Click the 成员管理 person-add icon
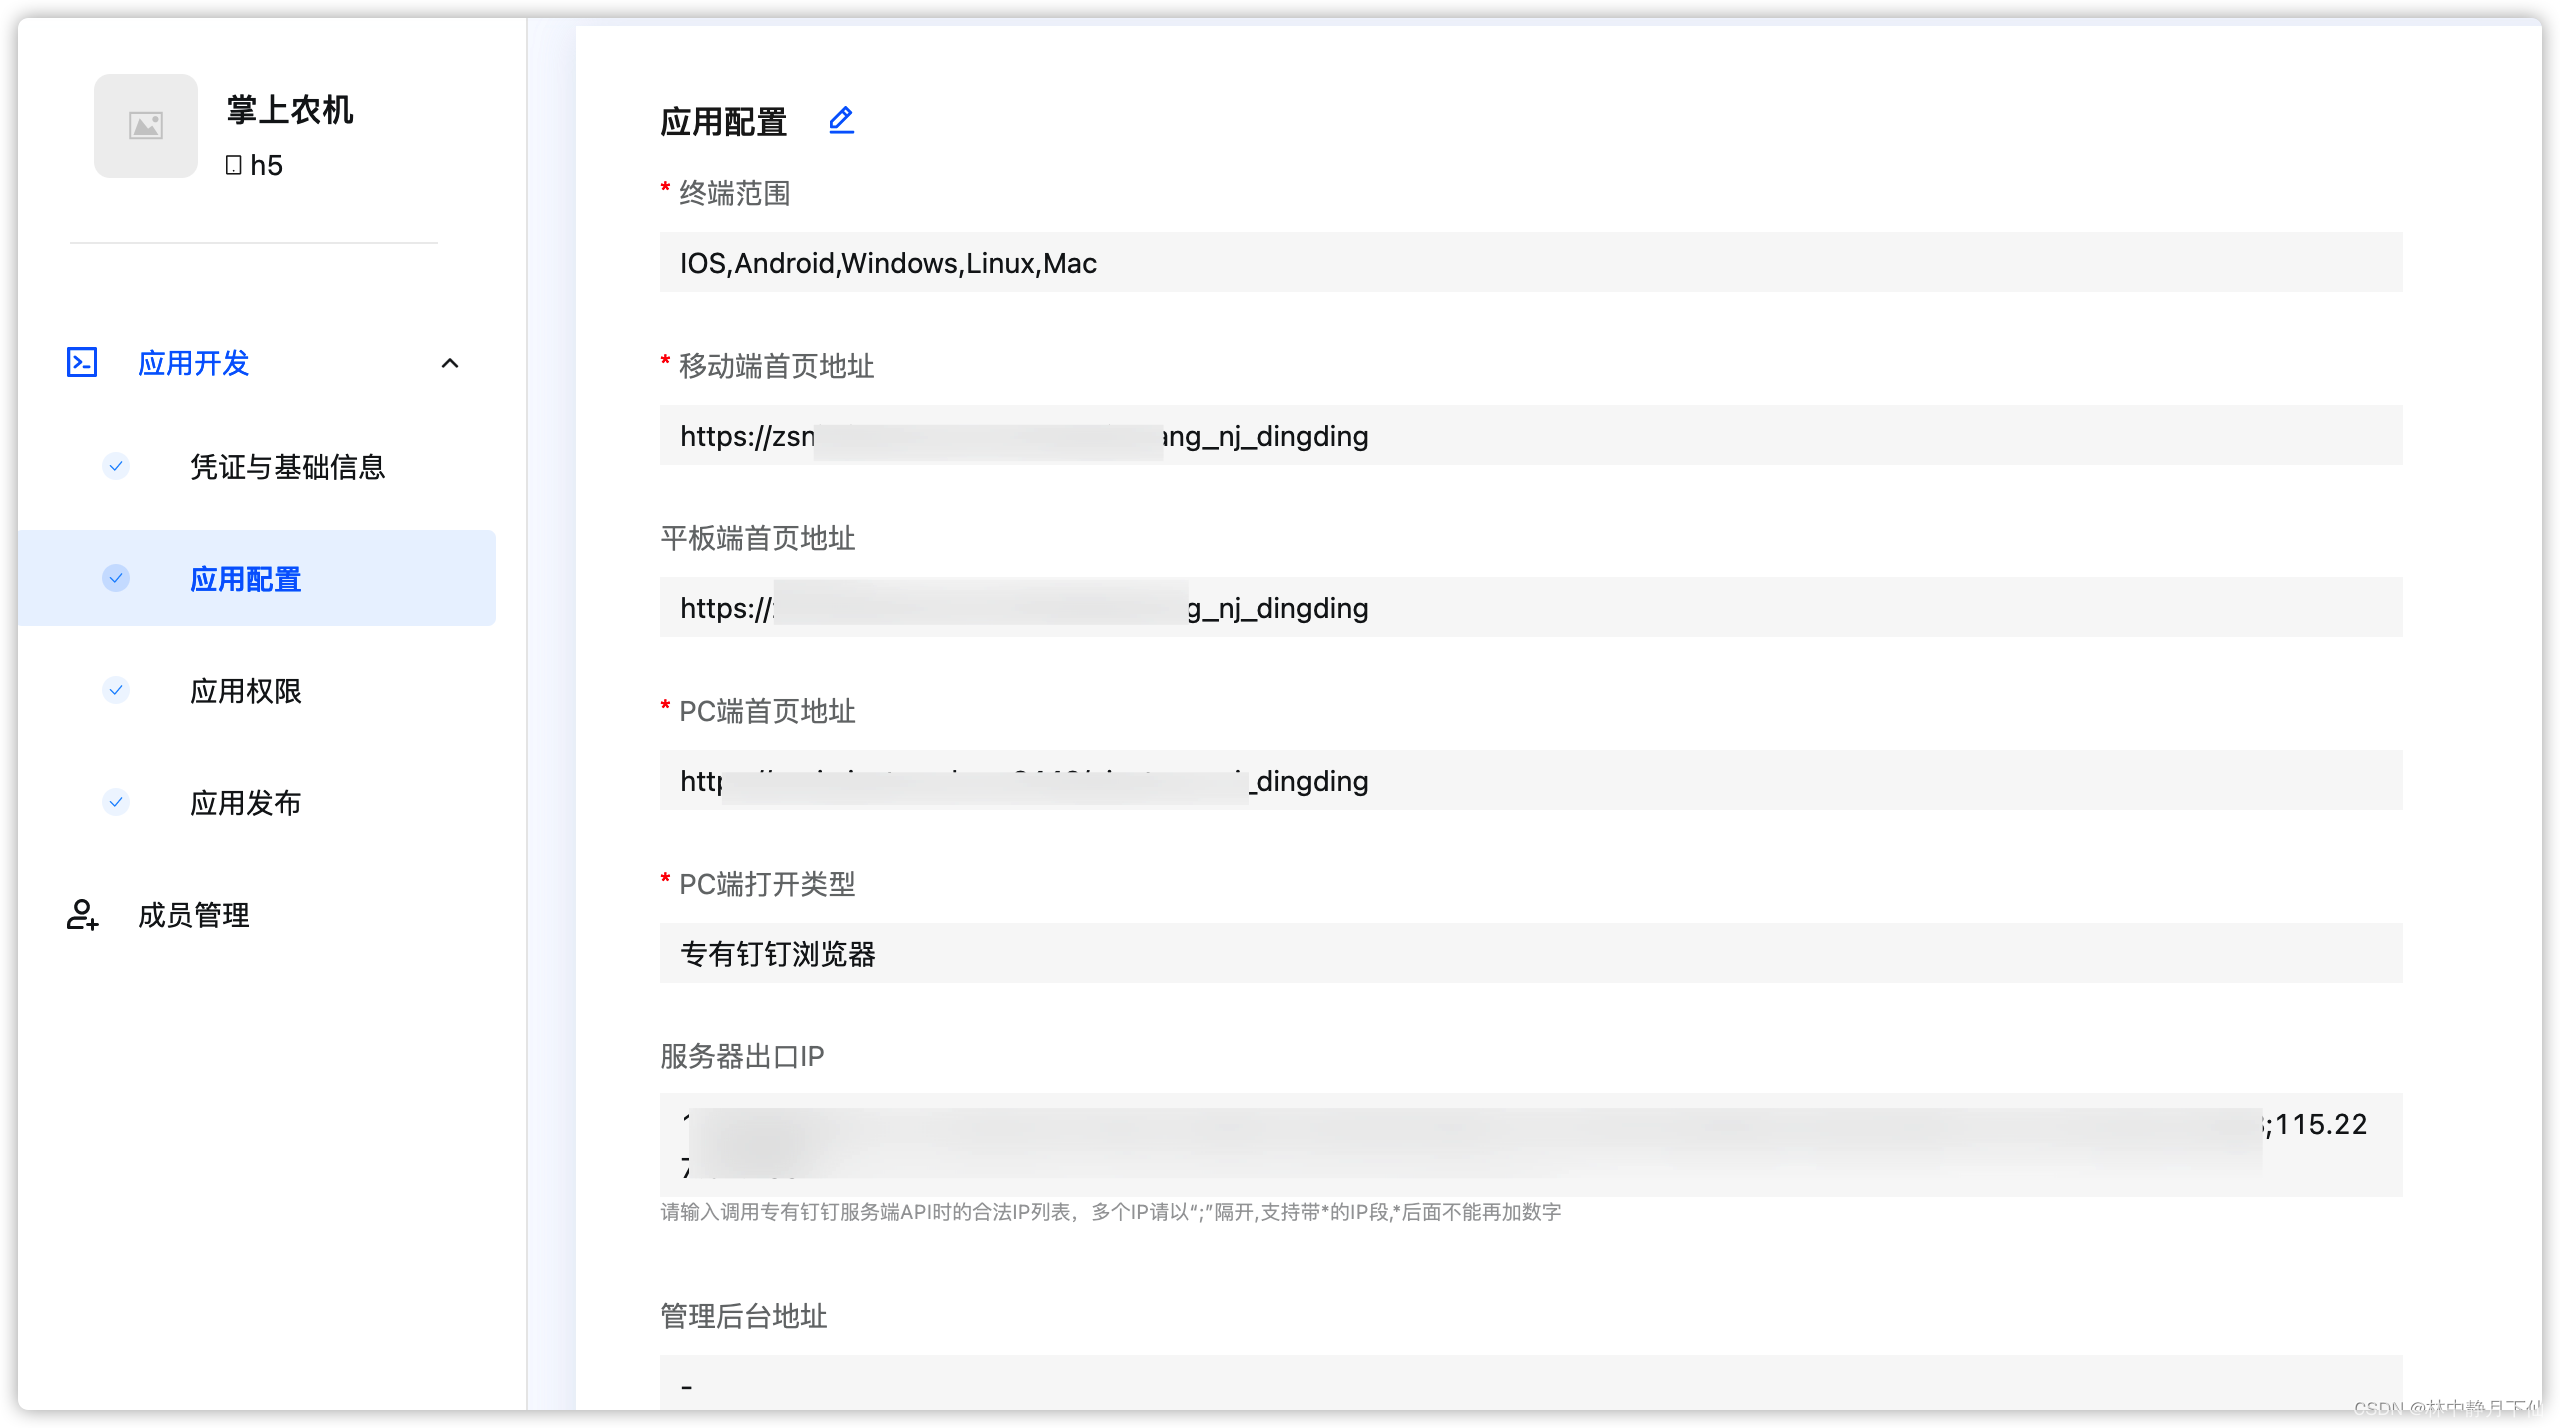This screenshot has width=2560, height=1428. [x=82, y=914]
